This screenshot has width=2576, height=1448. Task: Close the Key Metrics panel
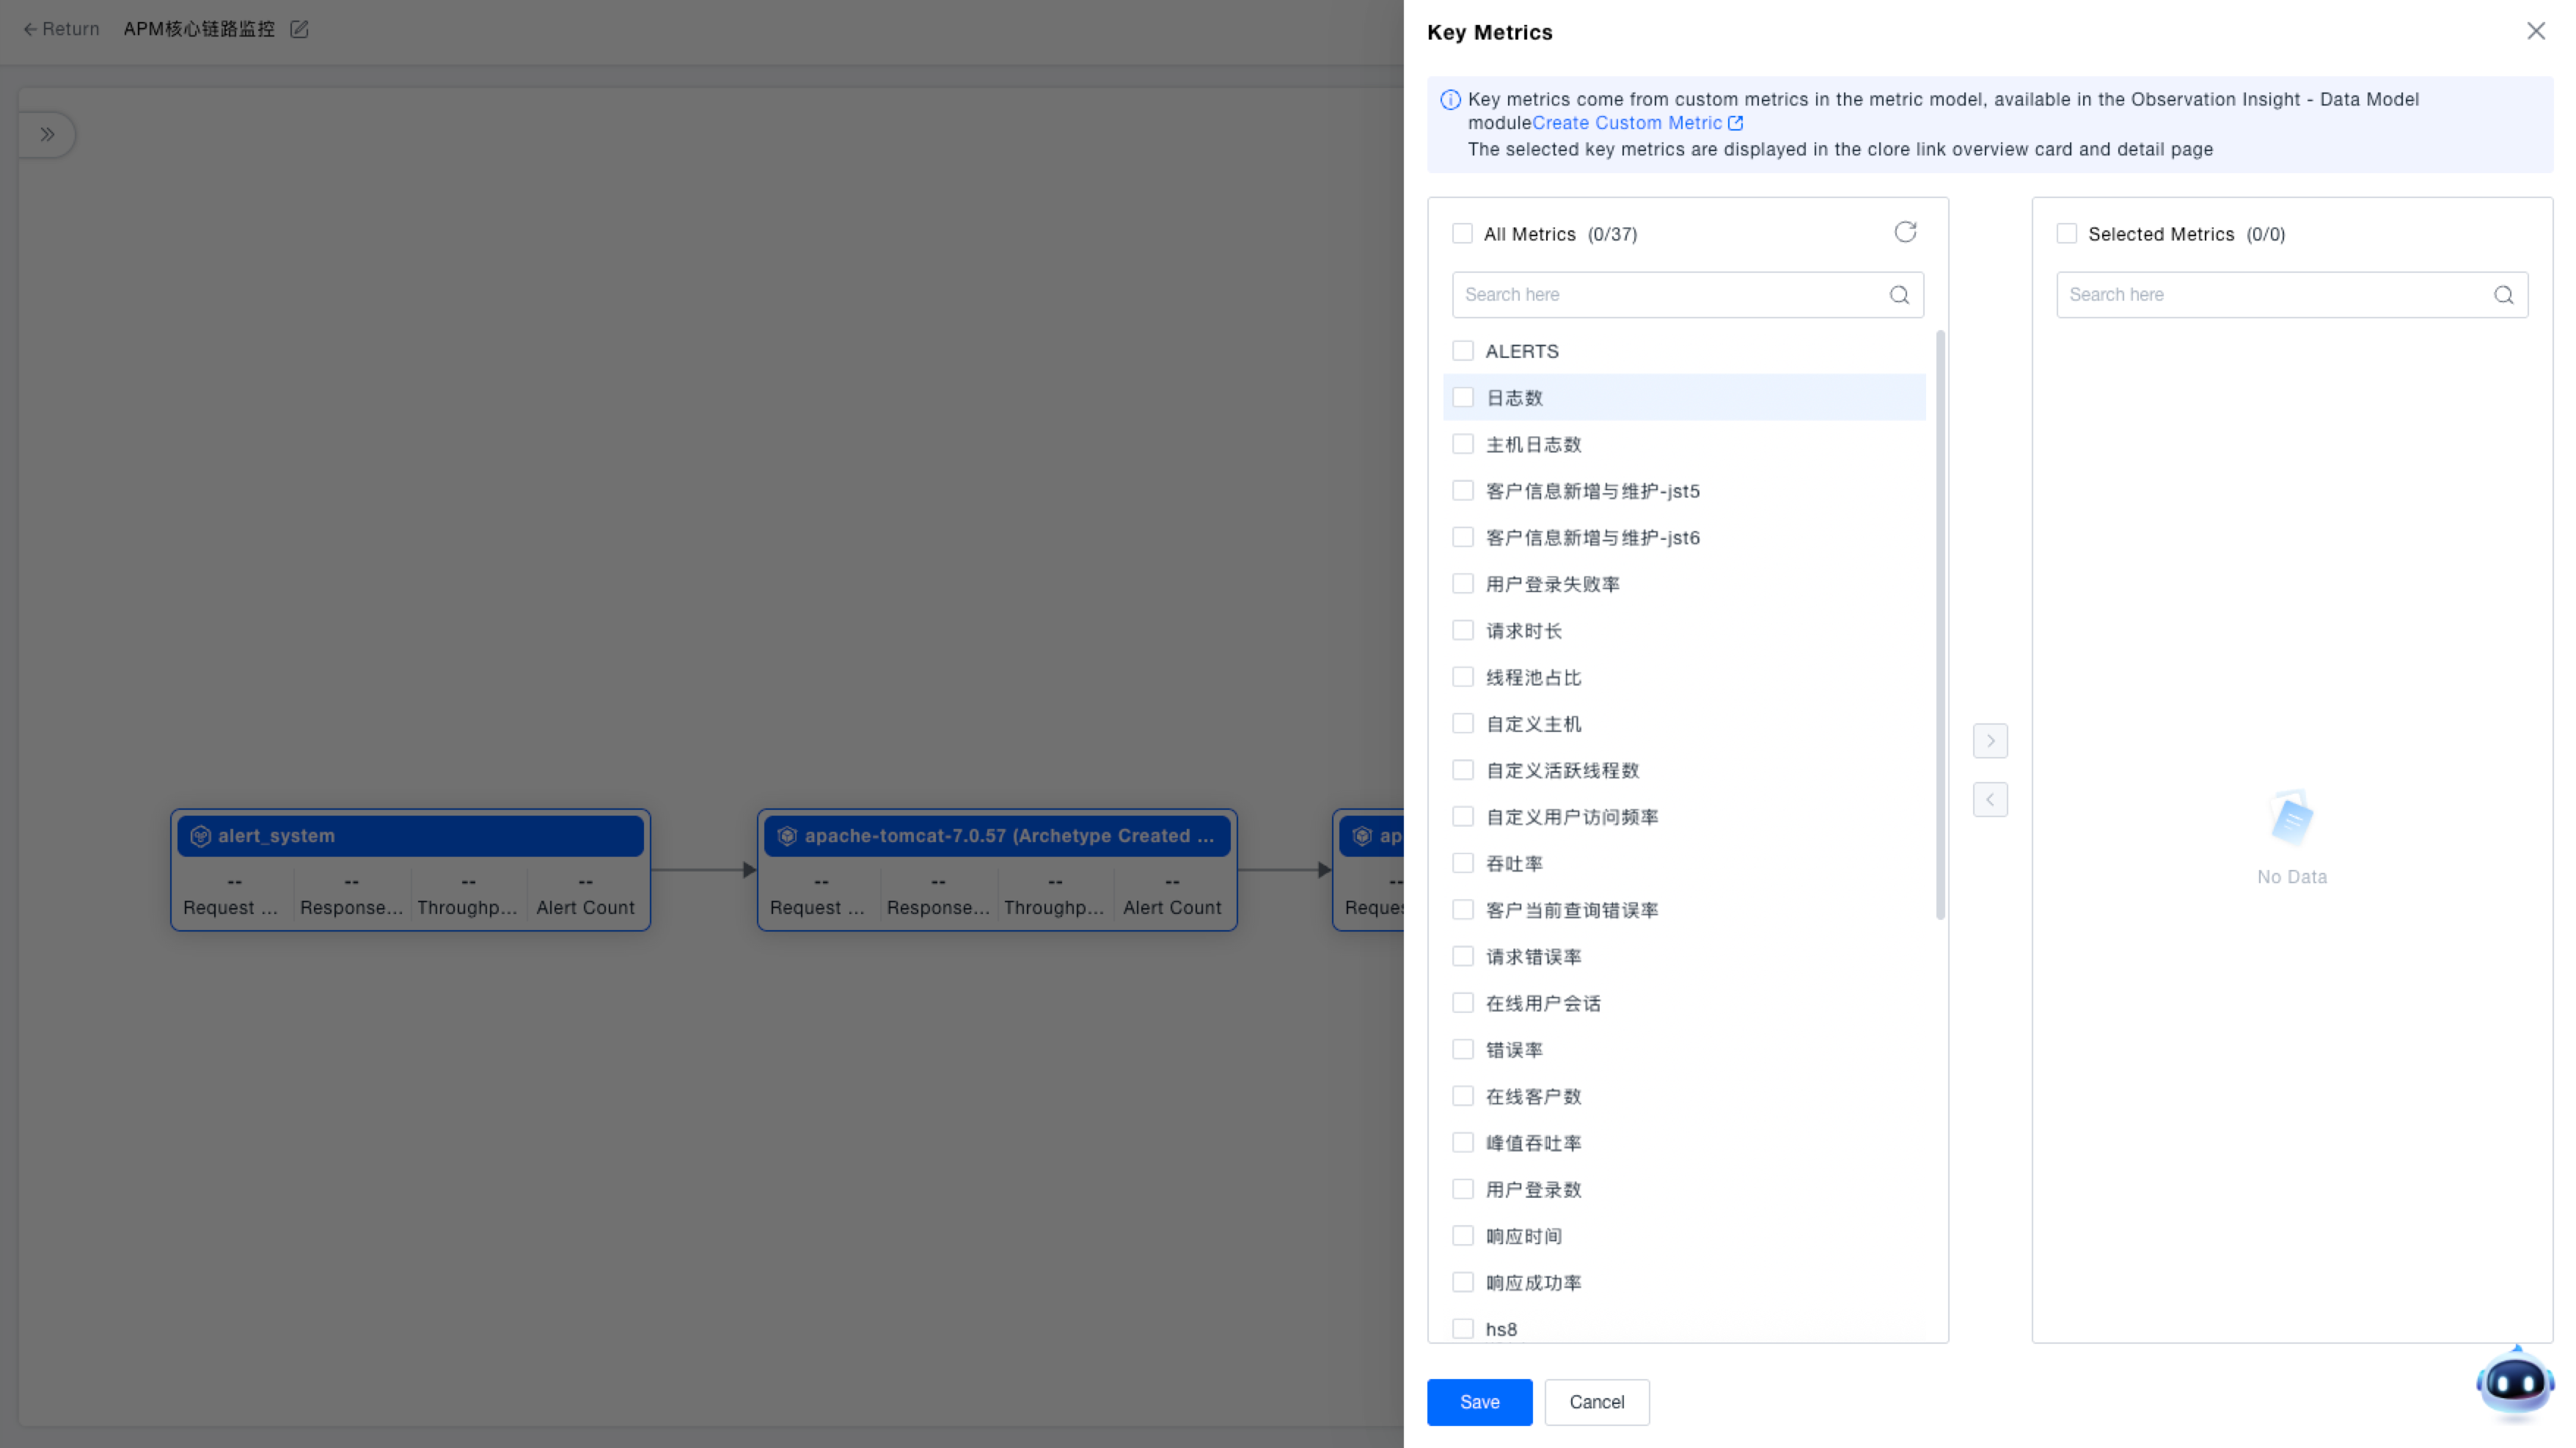click(2536, 31)
